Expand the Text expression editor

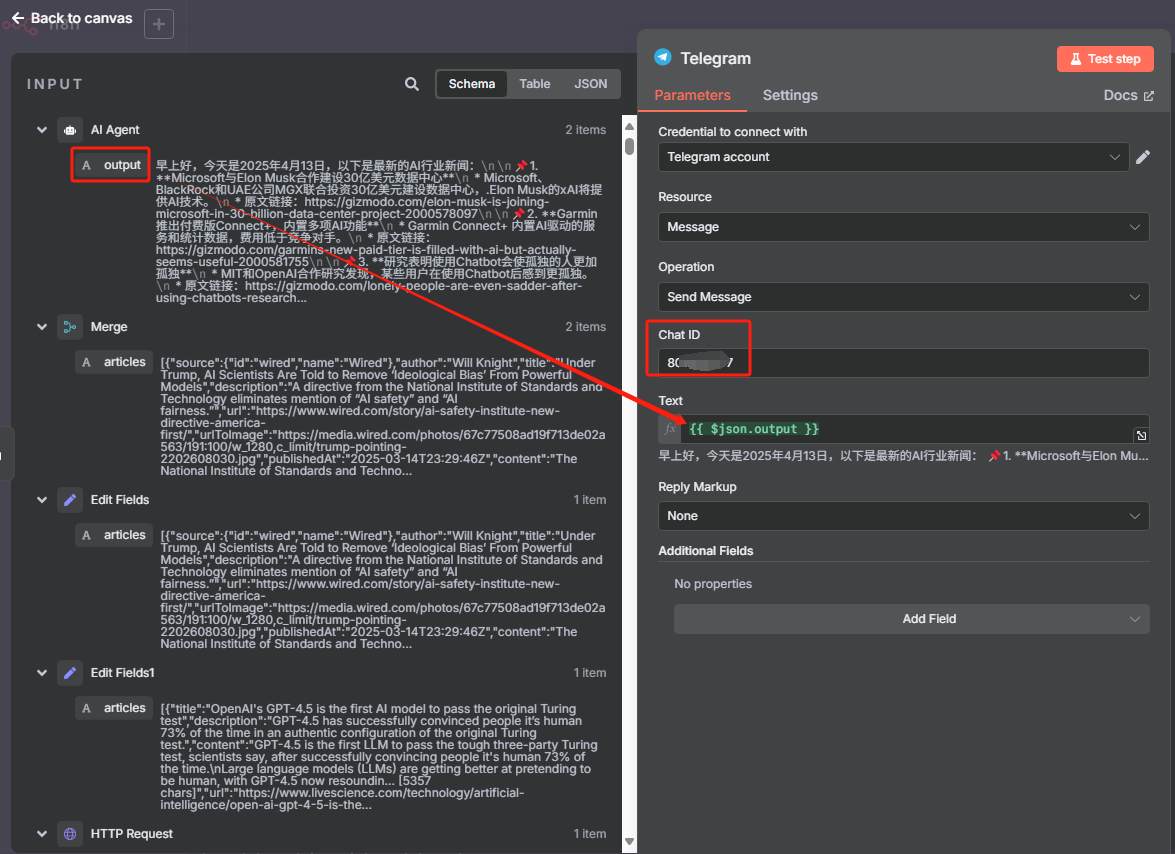(1141, 435)
